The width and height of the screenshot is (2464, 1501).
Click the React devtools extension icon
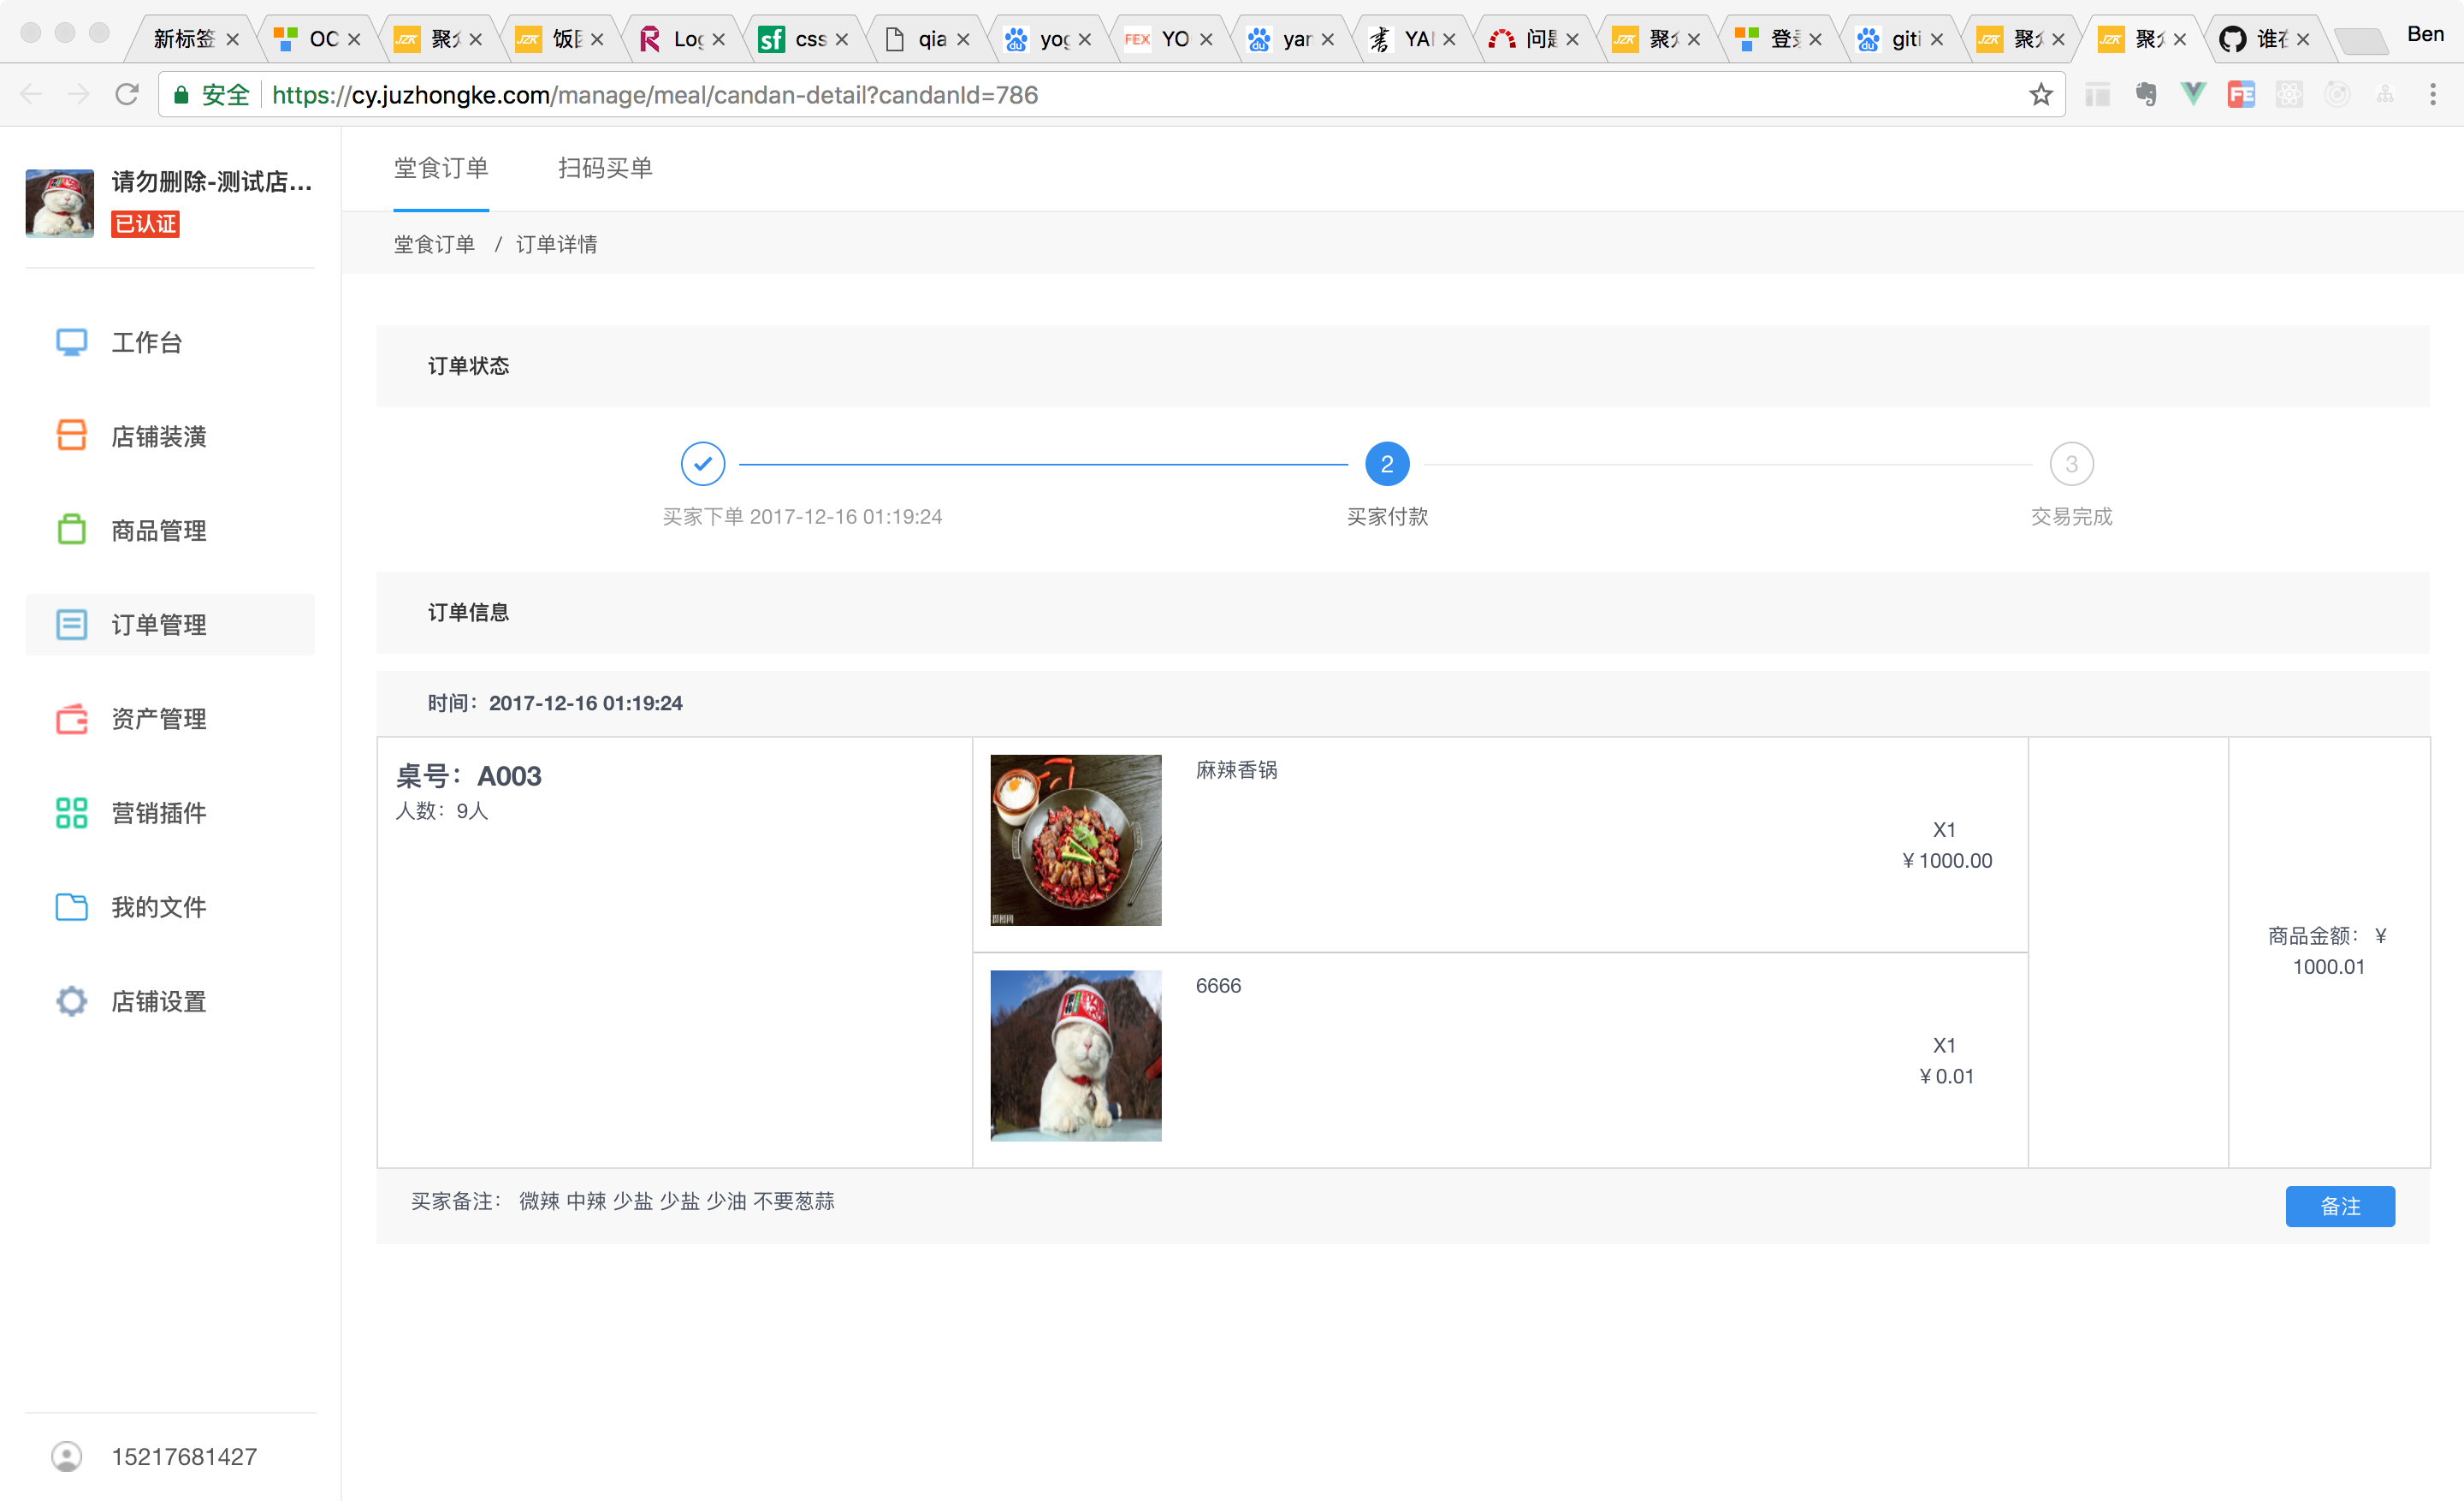coord(2289,94)
